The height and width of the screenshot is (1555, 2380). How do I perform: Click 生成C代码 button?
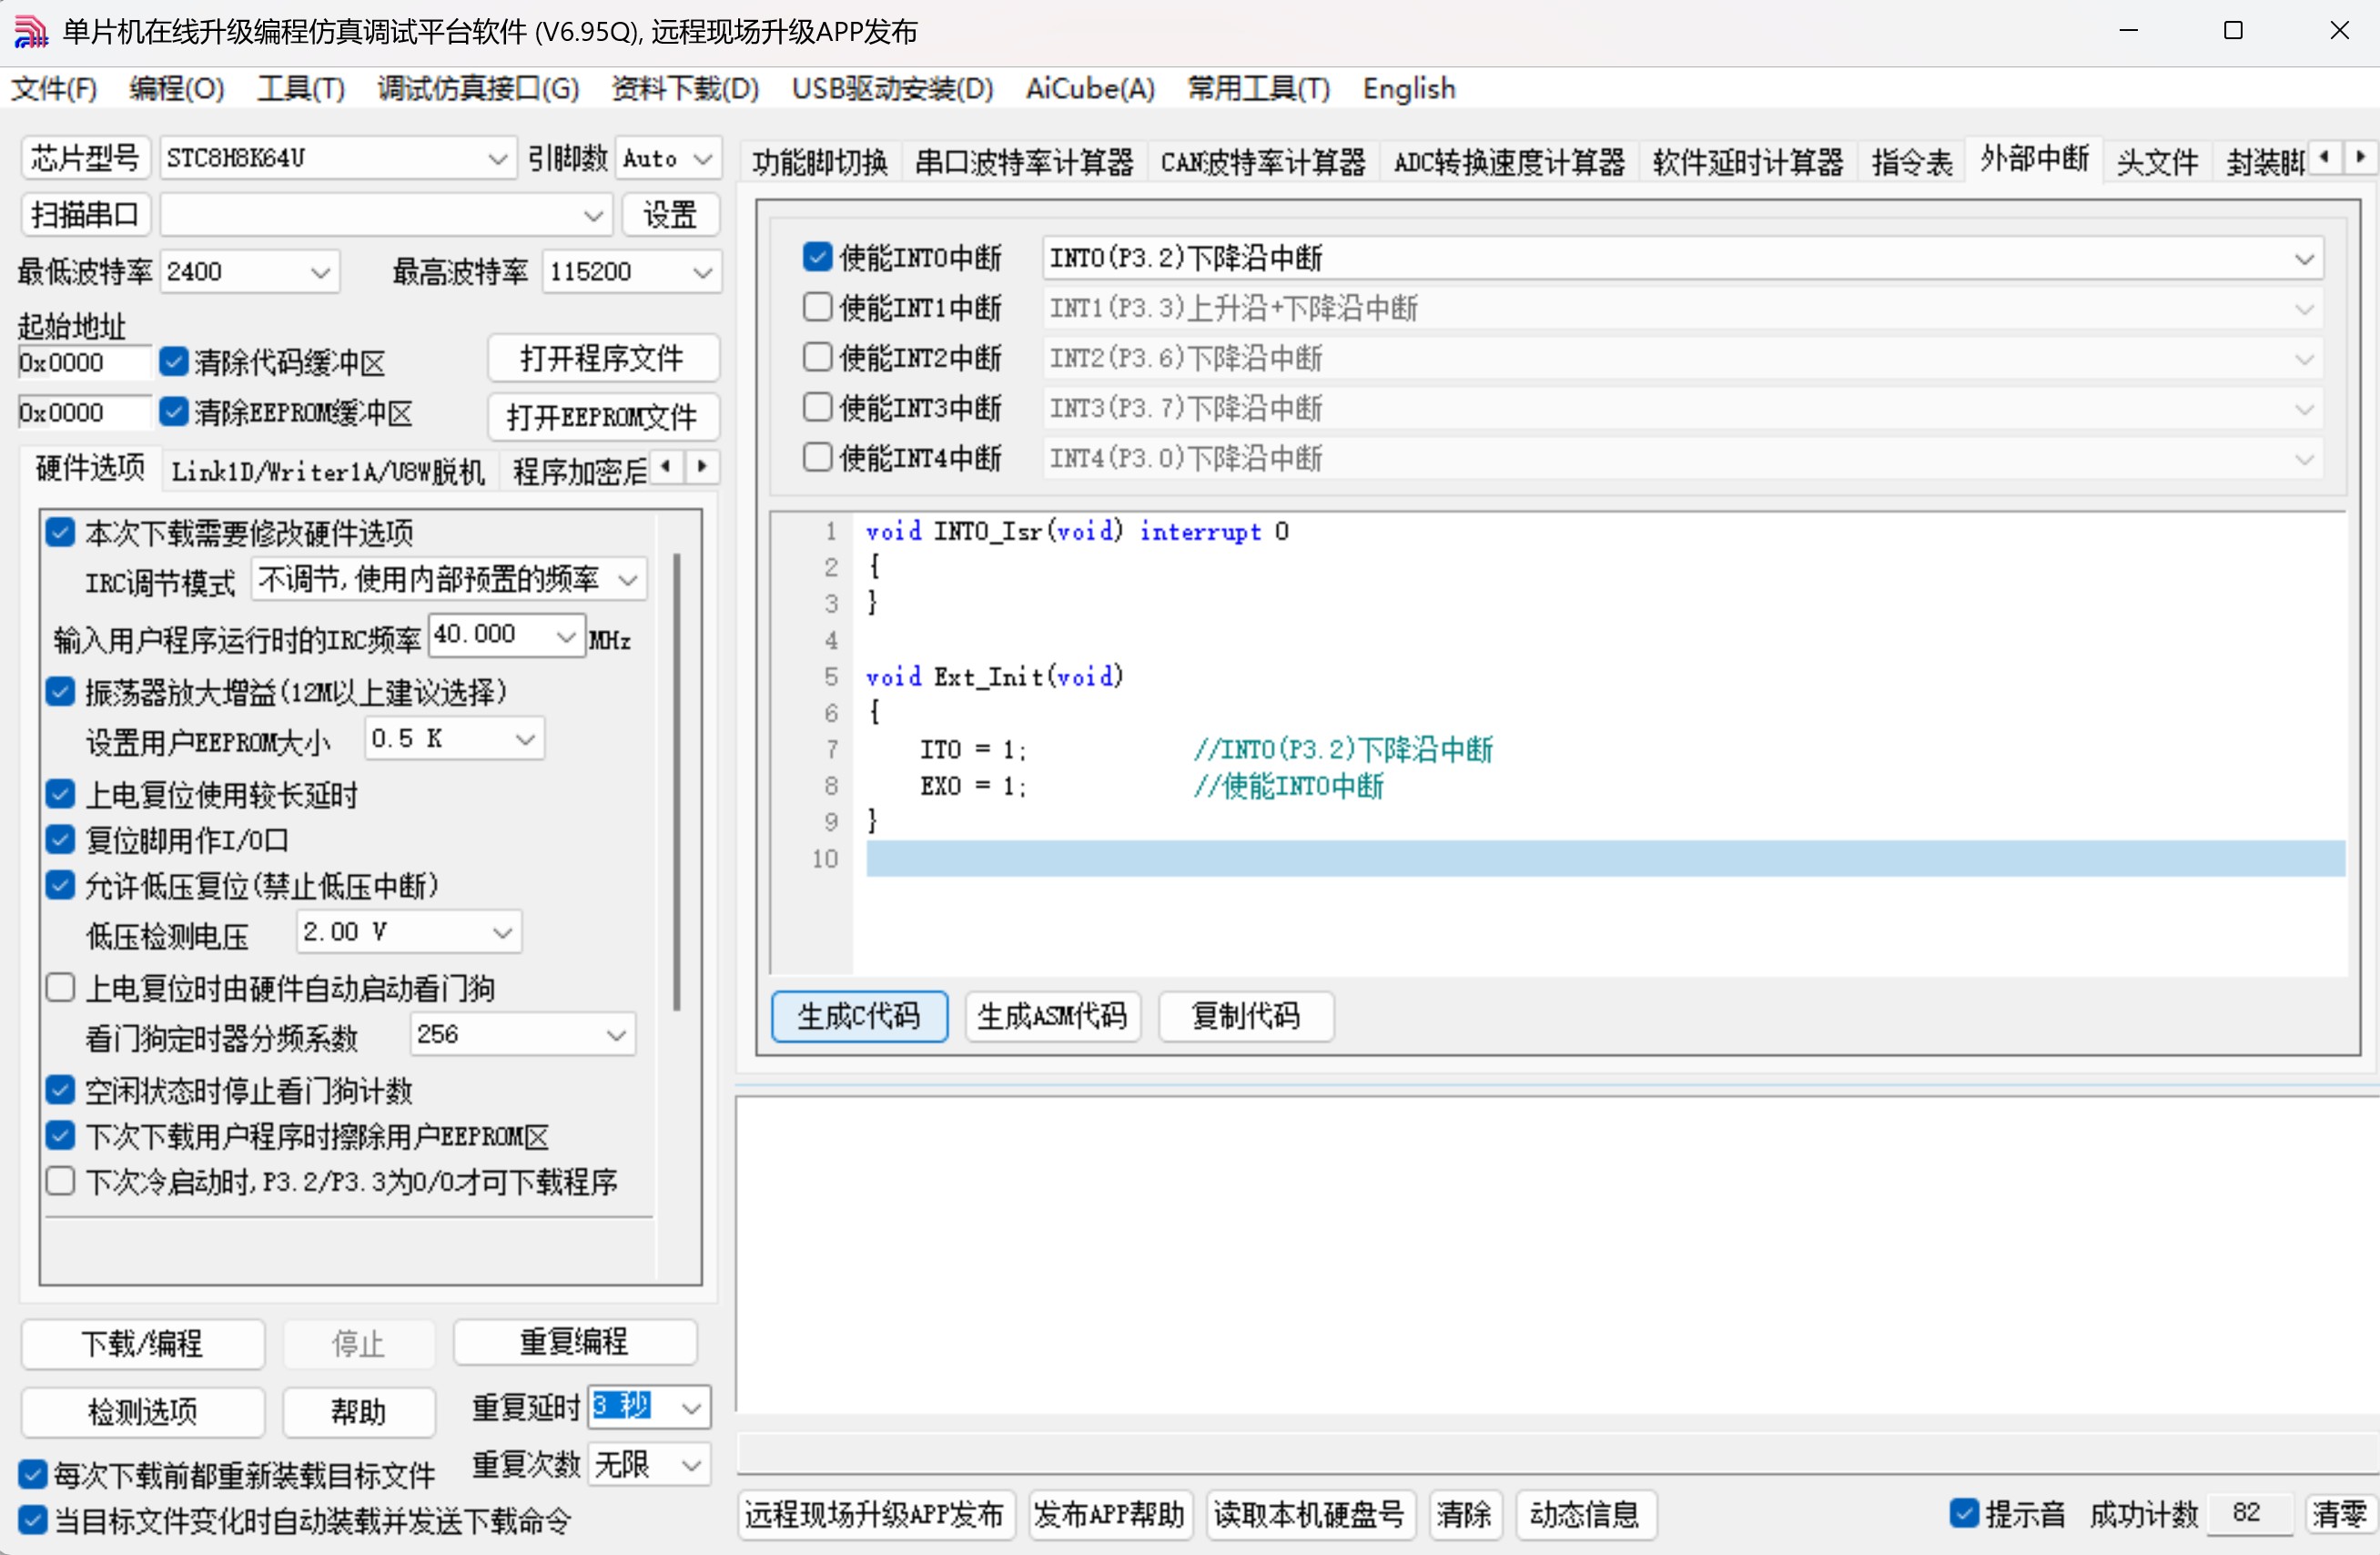(x=859, y=1016)
